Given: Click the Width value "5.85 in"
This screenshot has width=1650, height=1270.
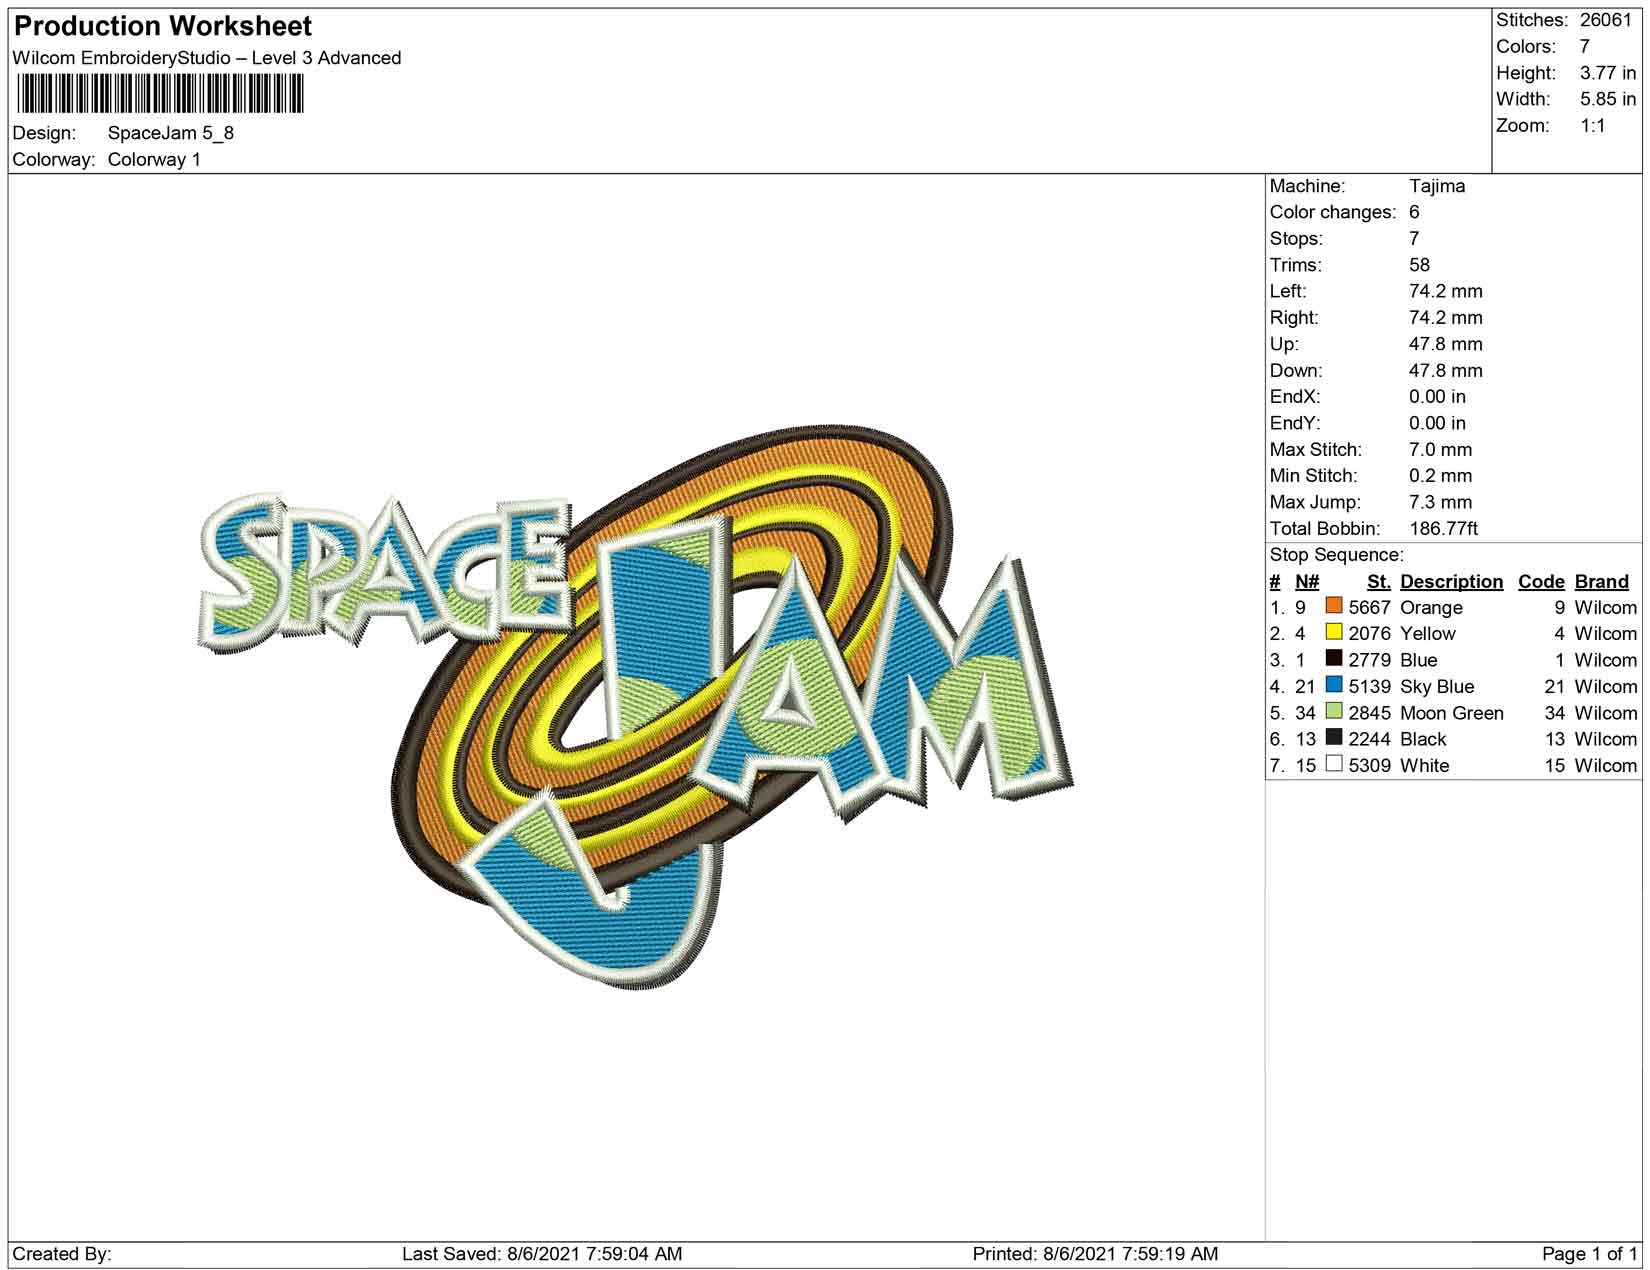Looking at the screenshot, I should coord(1608,99).
